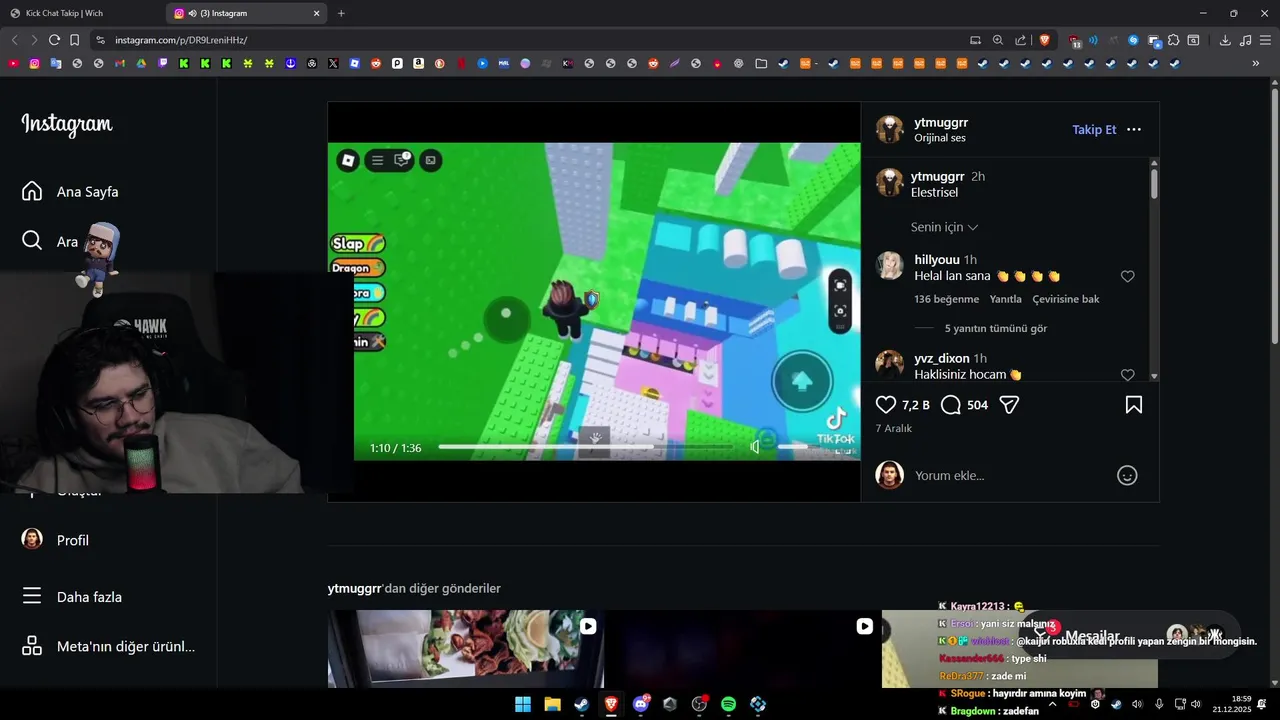
Task: Like hillyouu's comment
Action: coord(1127,277)
